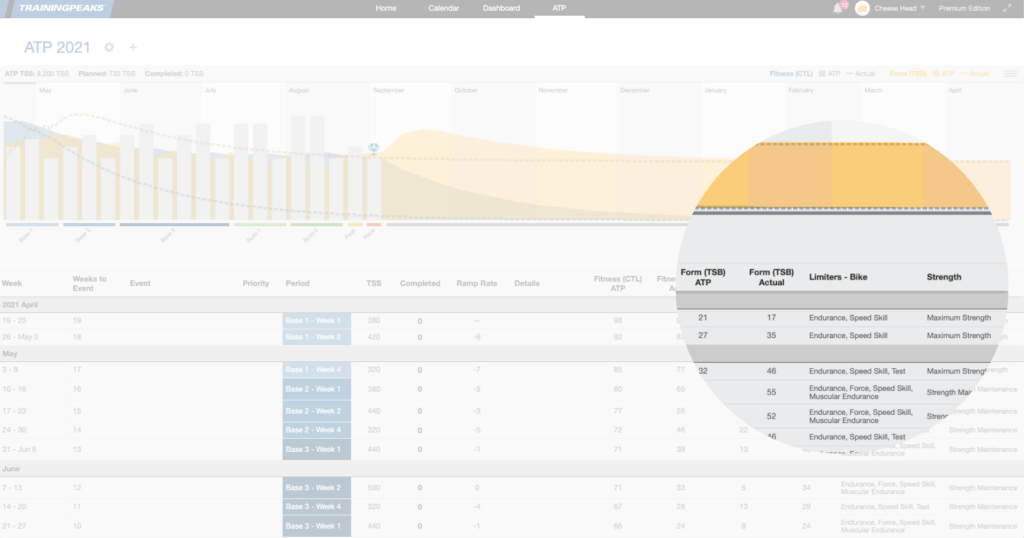The height and width of the screenshot is (538, 1024).
Task: Go to the Dashboard tab
Action: pyautogui.click(x=501, y=8)
